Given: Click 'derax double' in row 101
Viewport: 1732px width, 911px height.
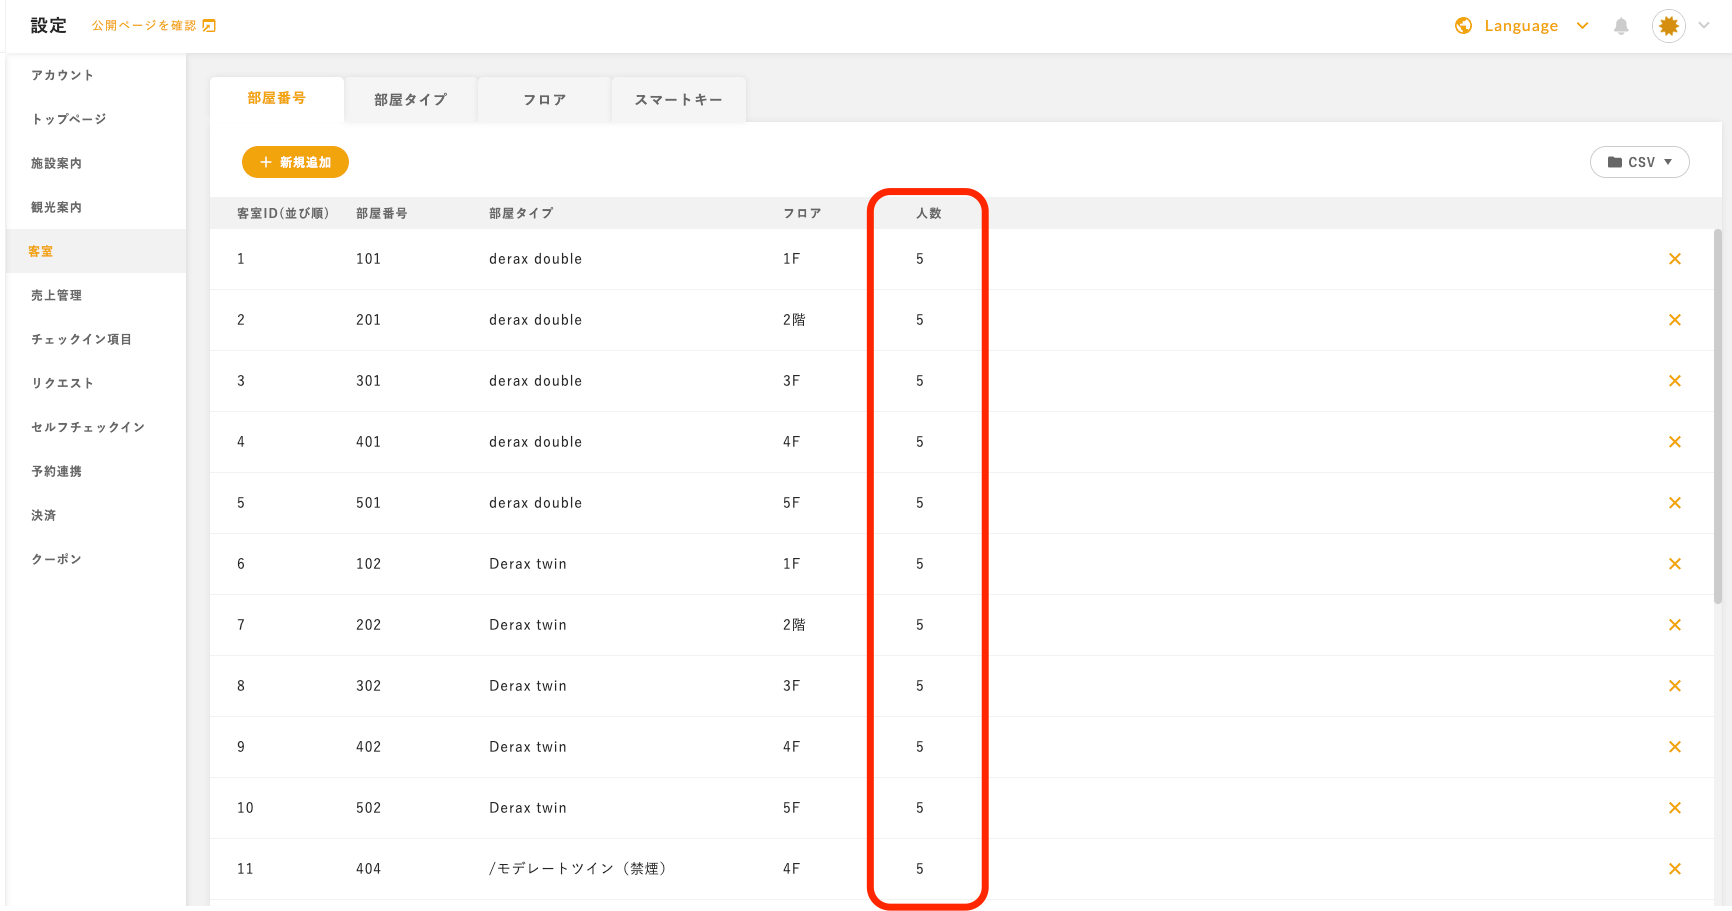Looking at the screenshot, I should tap(535, 259).
